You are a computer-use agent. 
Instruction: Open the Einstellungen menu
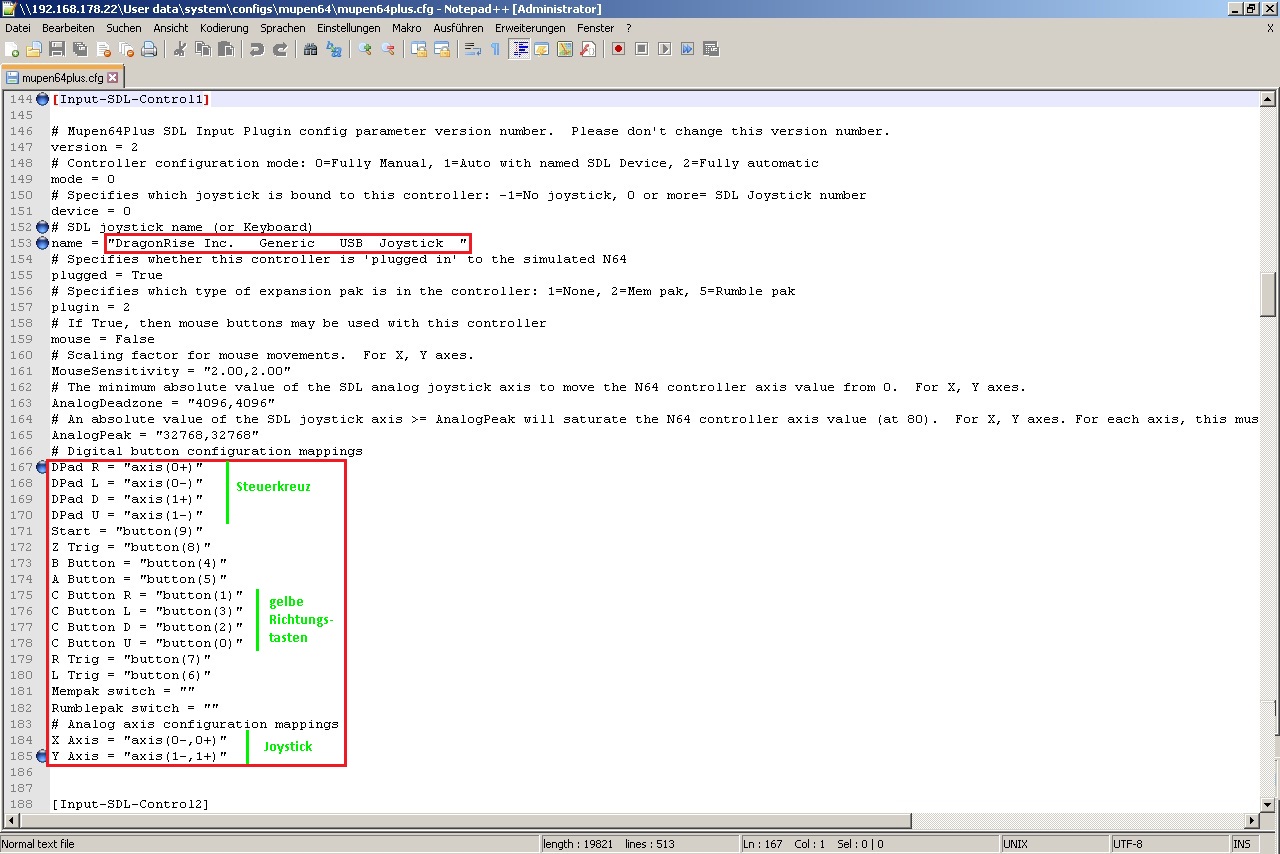[349, 28]
